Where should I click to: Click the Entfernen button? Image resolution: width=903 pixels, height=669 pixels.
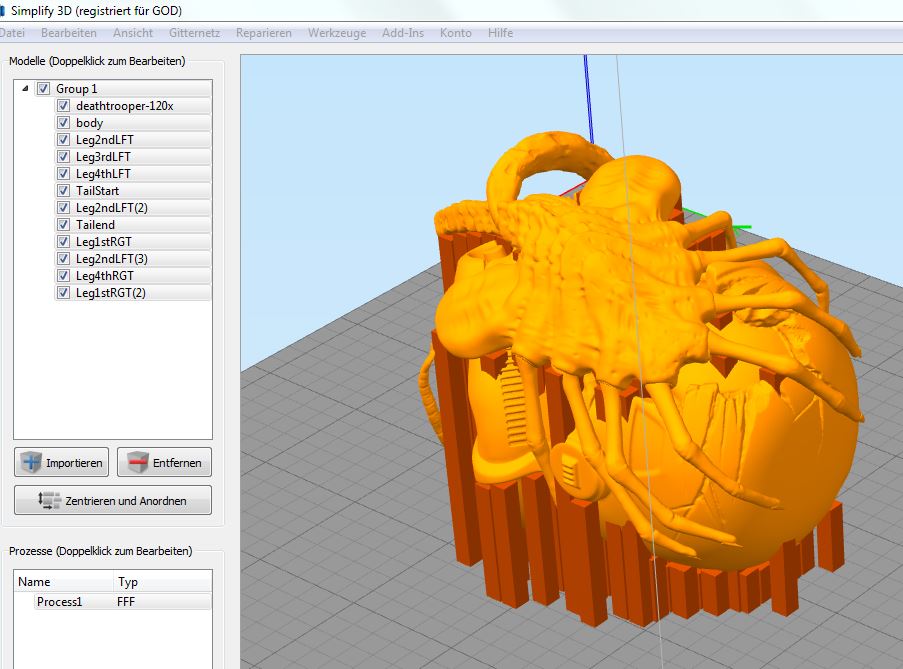tap(165, 462)
